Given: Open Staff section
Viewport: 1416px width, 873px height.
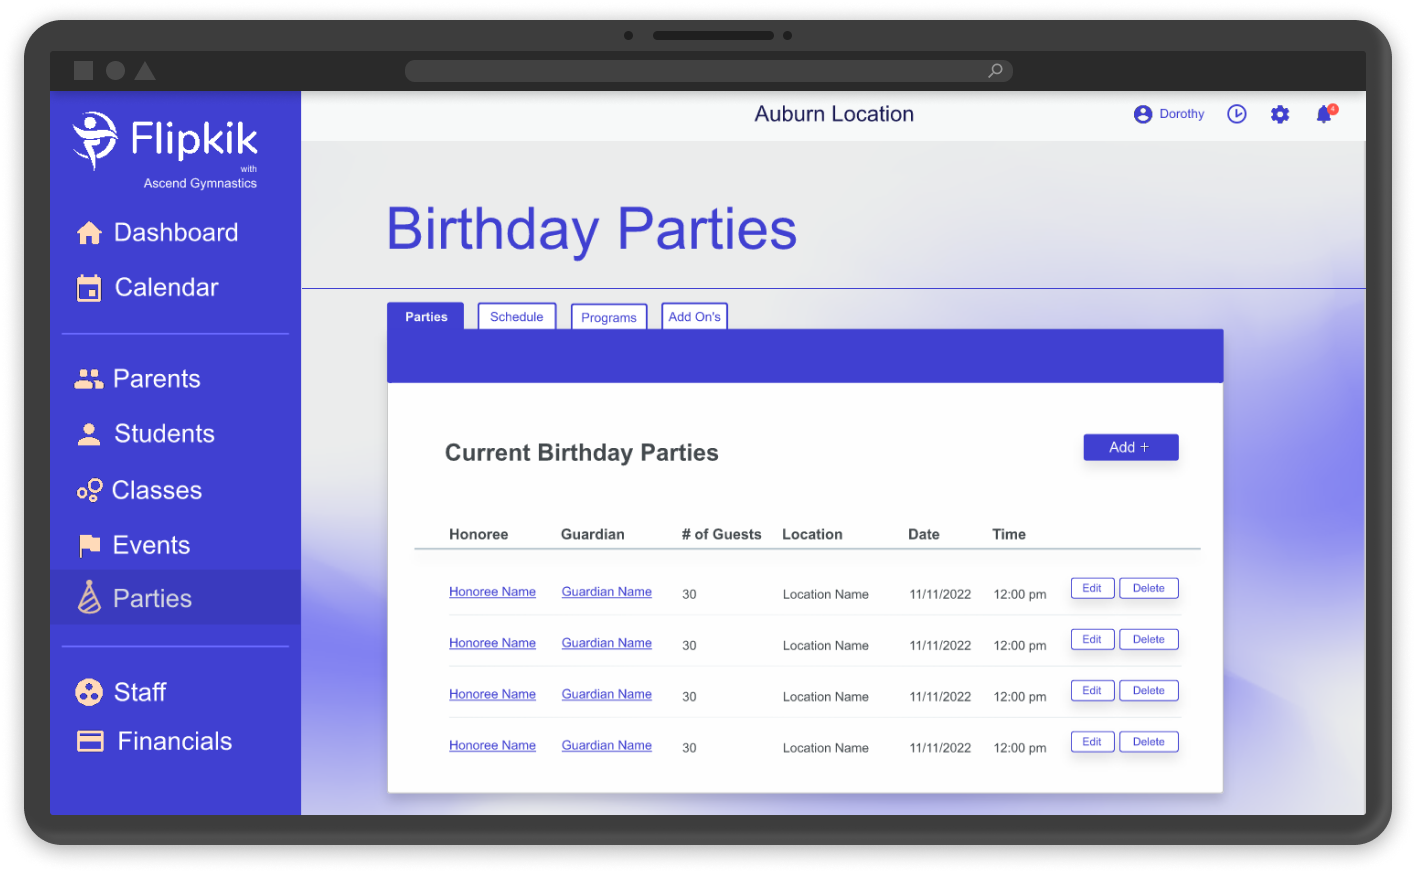Looking at the screenshot, I should pyautogui.click(x=140, y=692).
